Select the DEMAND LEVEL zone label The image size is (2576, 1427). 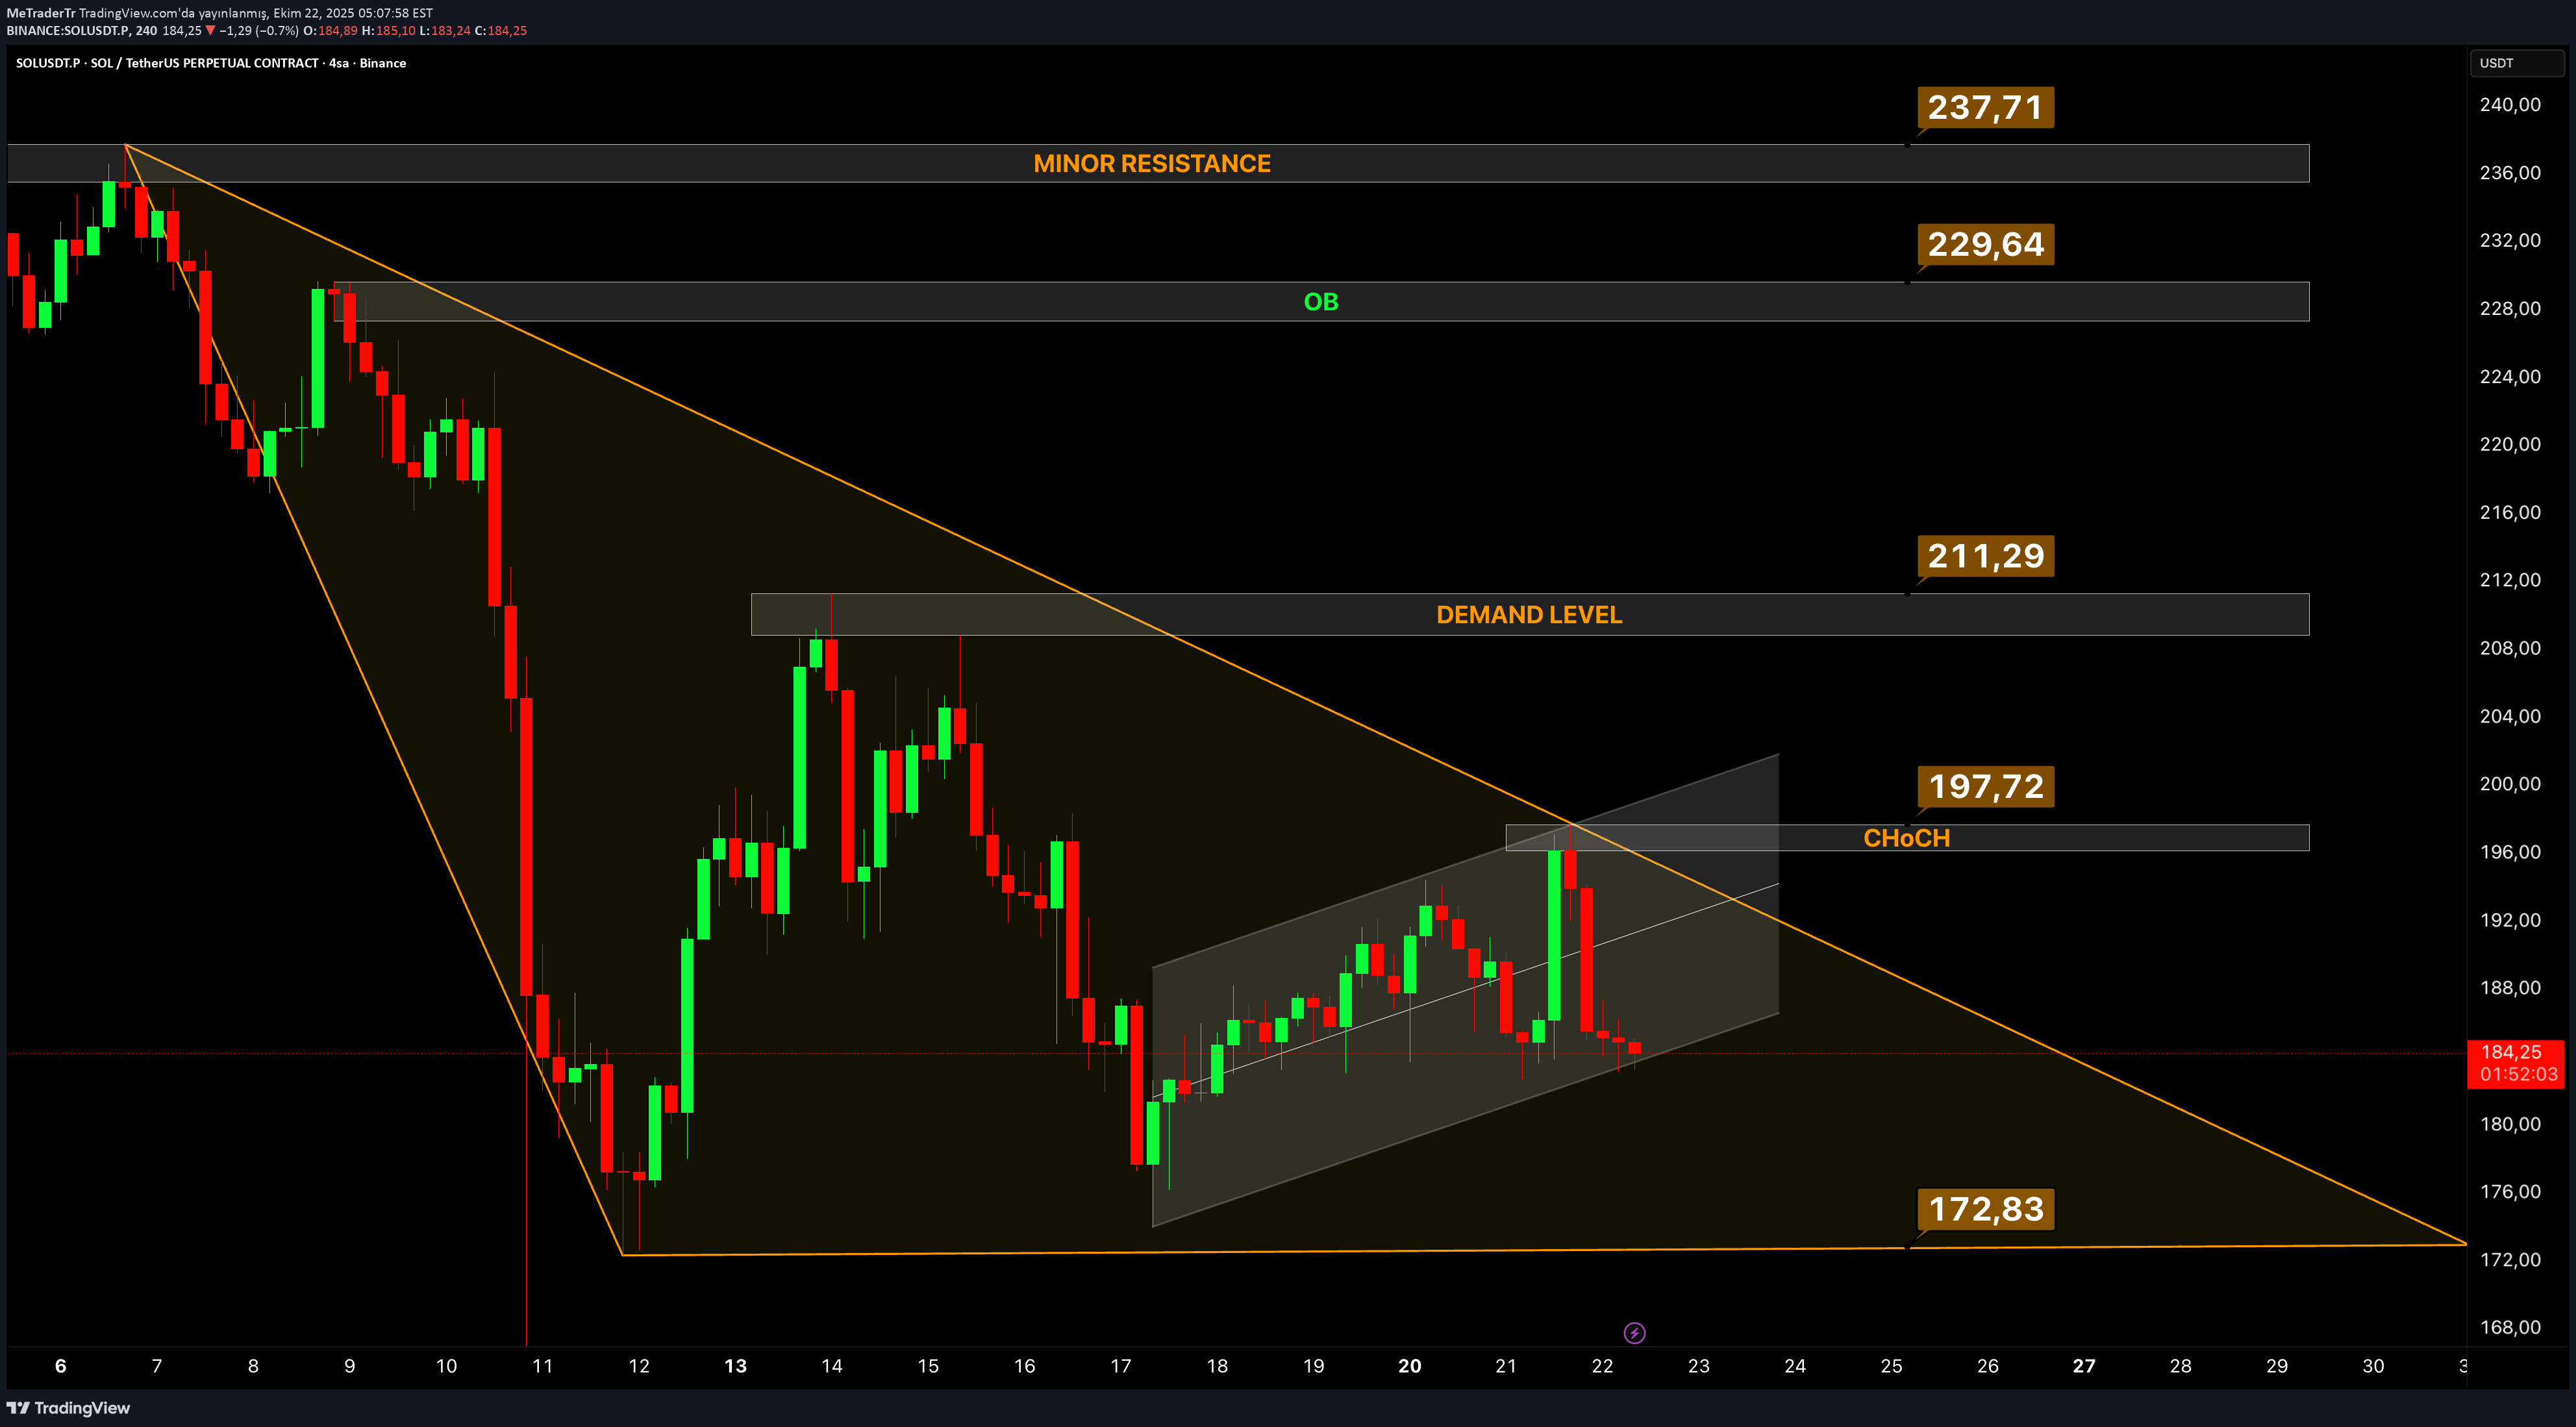(x=1529, y=615)
